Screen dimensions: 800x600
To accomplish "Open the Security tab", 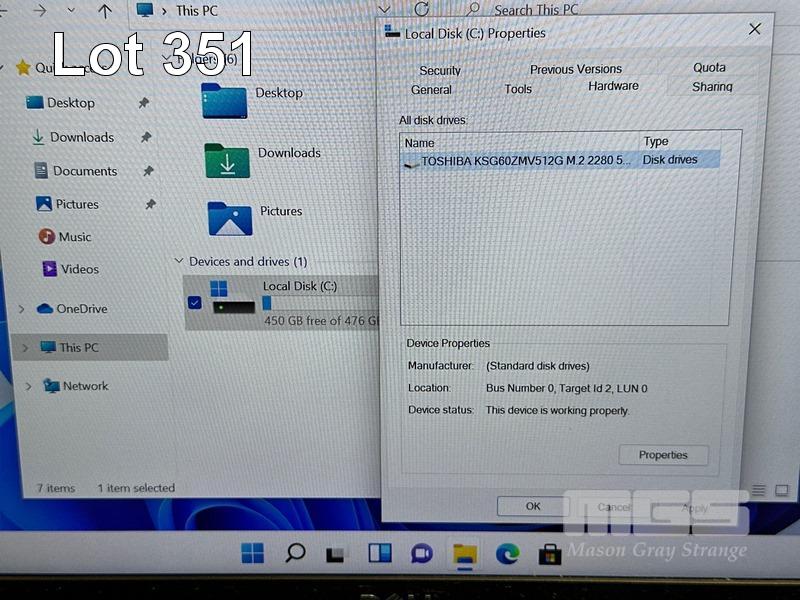I will pos(440,71).
